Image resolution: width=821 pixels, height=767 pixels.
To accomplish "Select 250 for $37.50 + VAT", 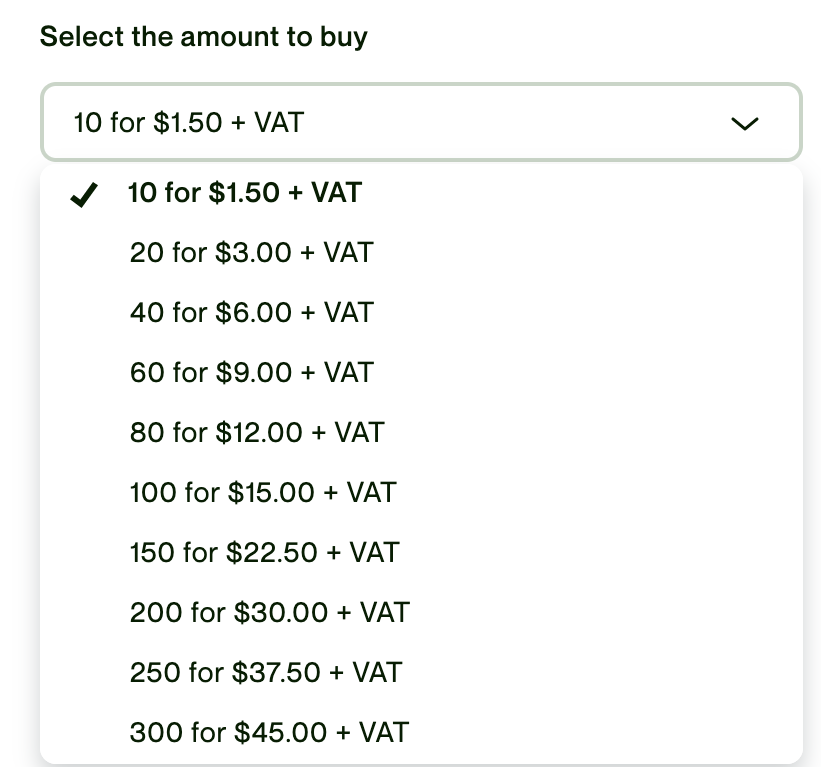I will coord(265,672).
